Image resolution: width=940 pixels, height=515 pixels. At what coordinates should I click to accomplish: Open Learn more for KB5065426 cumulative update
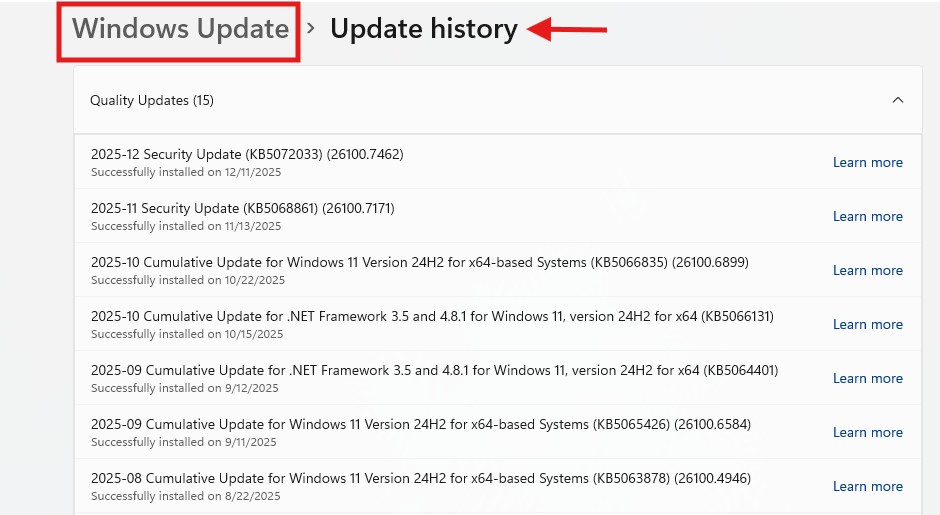867,432
